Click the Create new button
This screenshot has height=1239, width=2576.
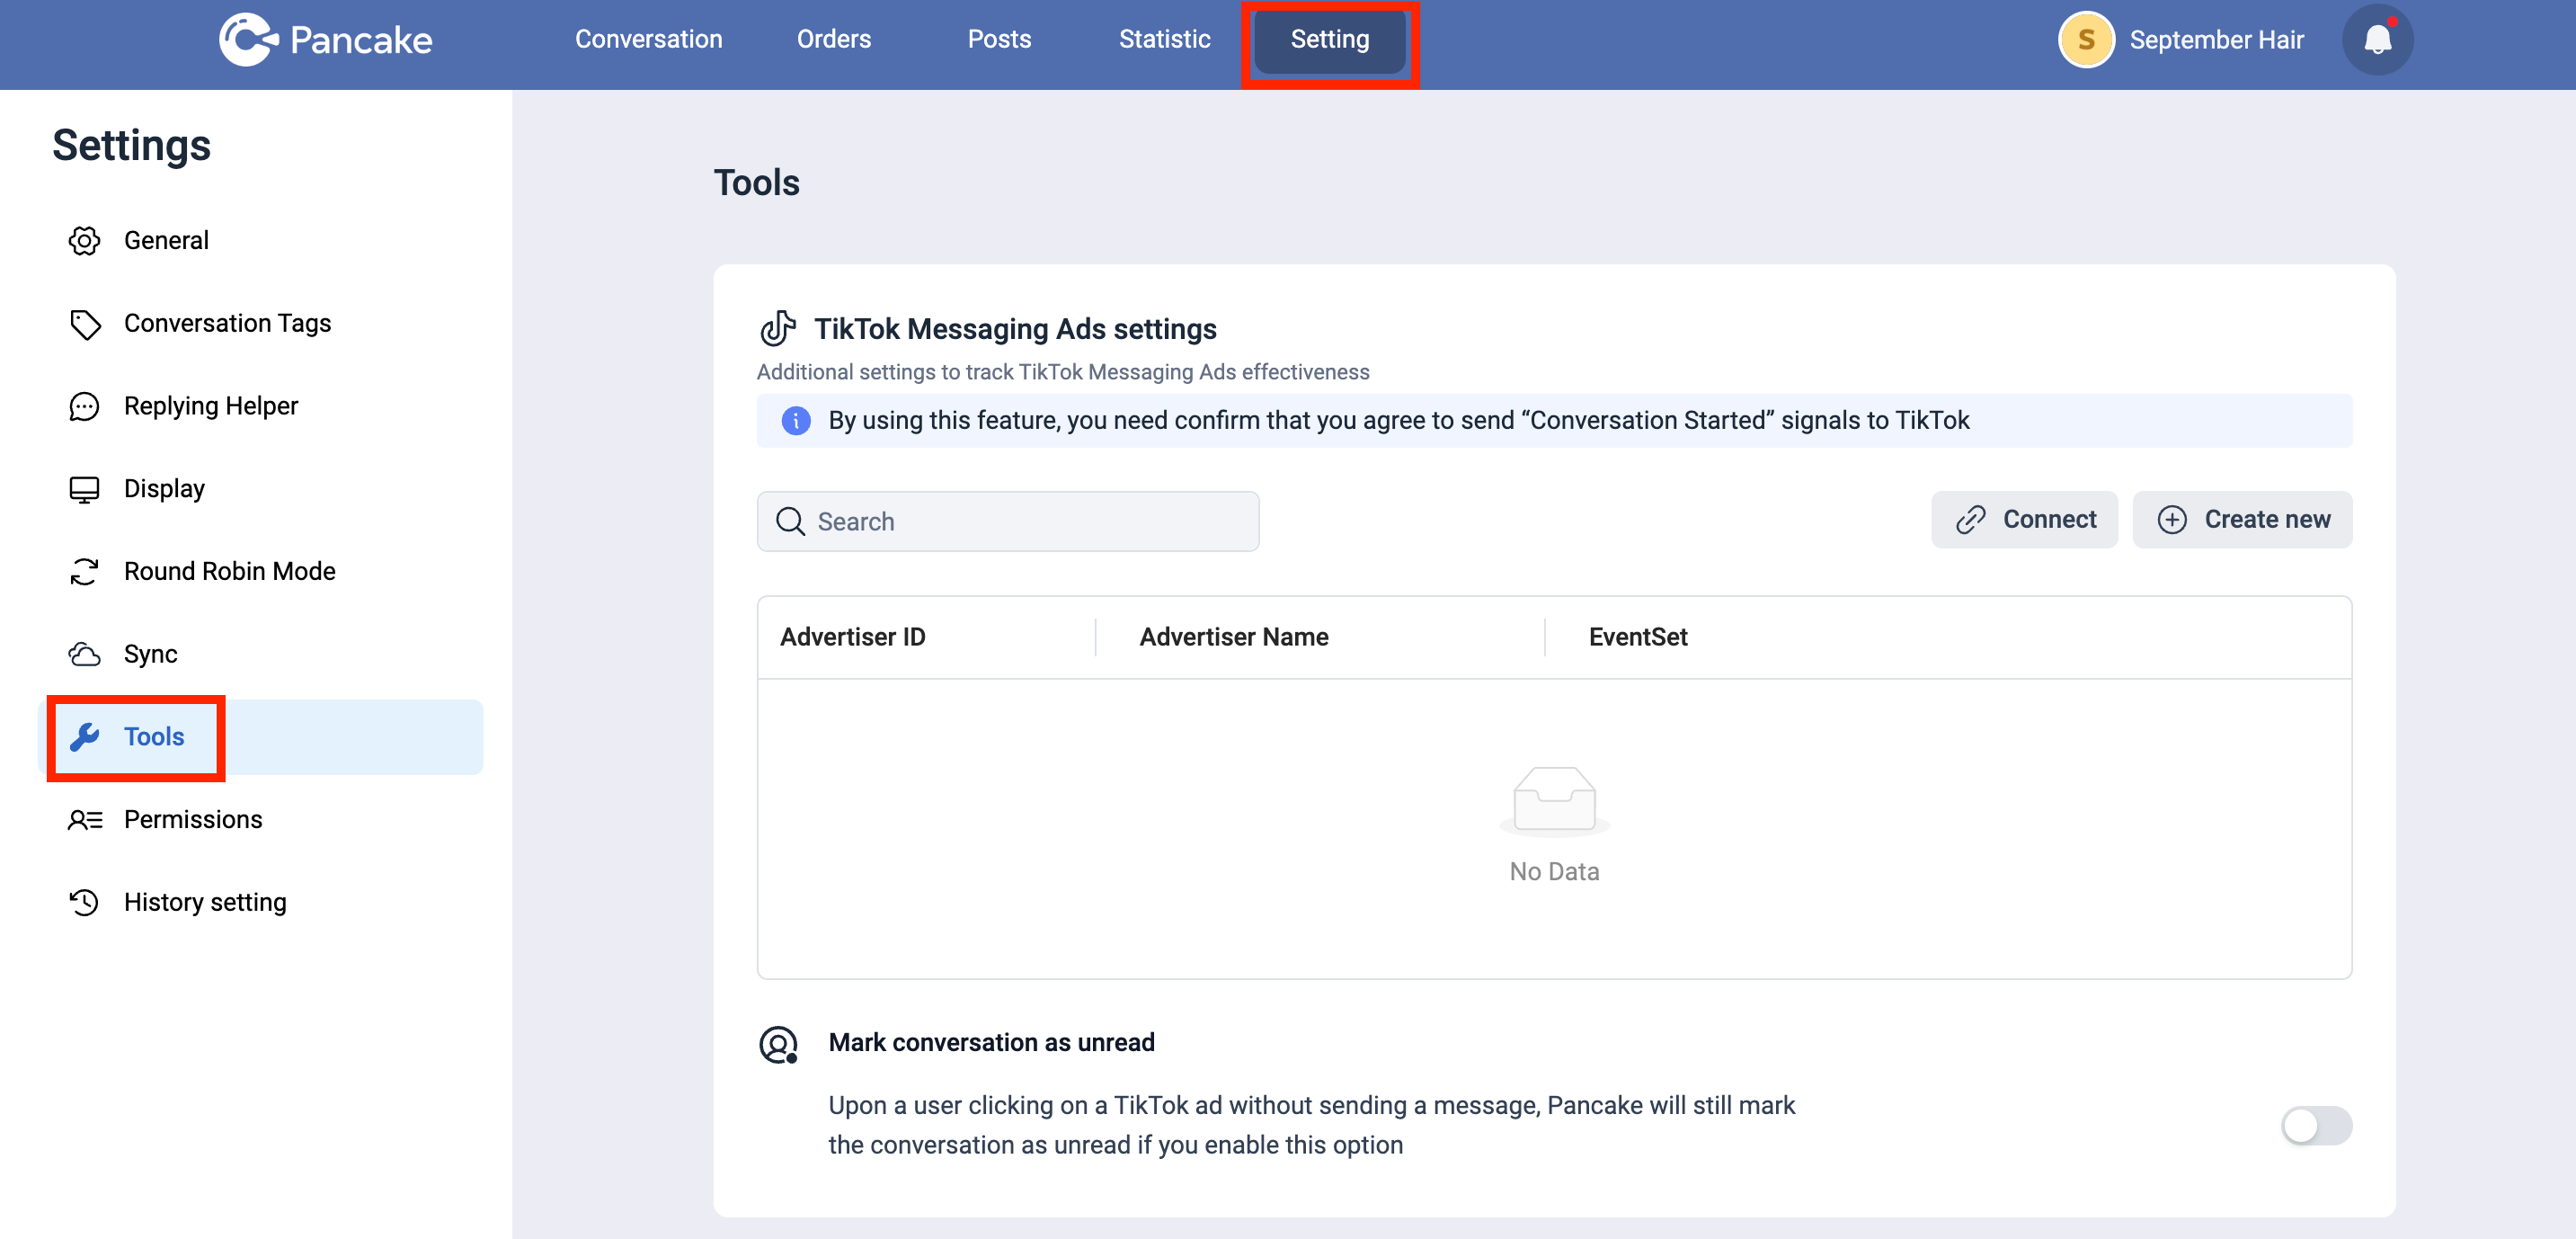[x=2242, y=519]
